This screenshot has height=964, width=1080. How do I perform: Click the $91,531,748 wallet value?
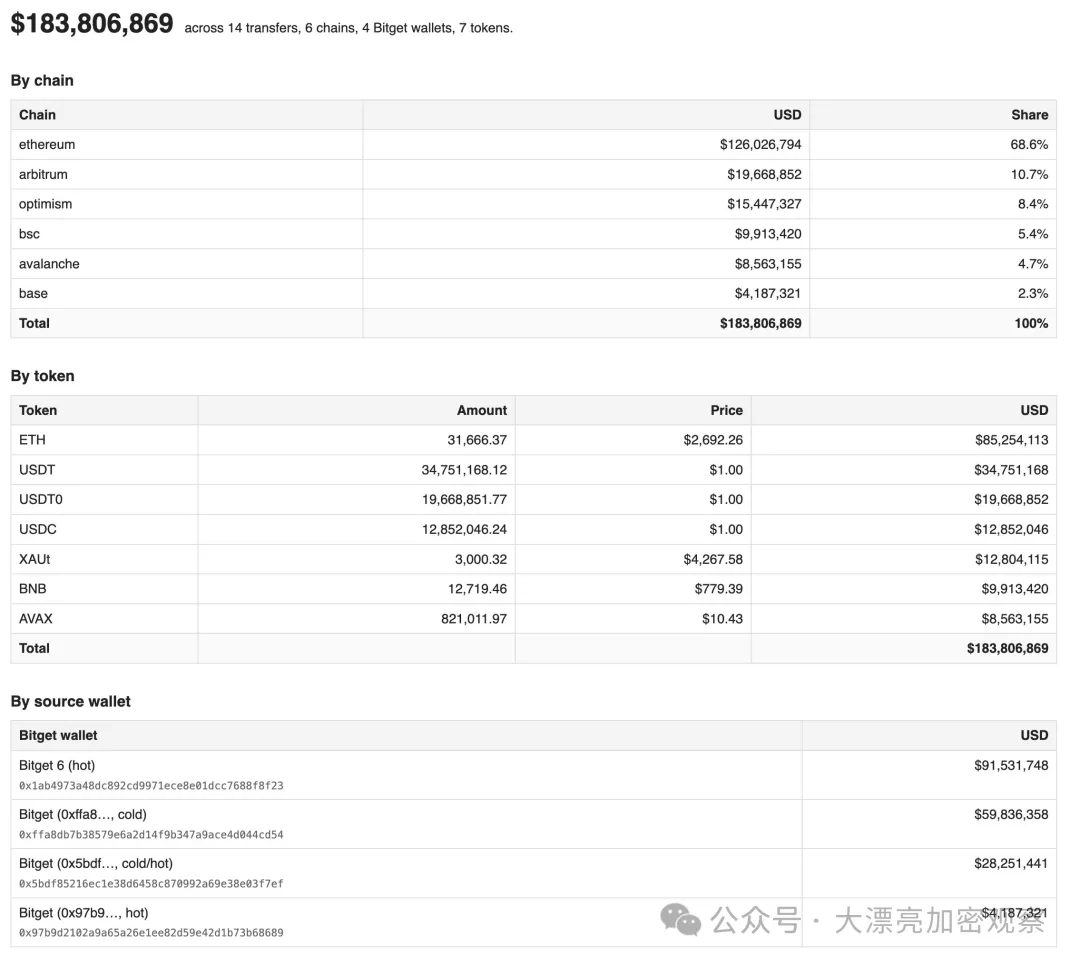click(1011, 766)
